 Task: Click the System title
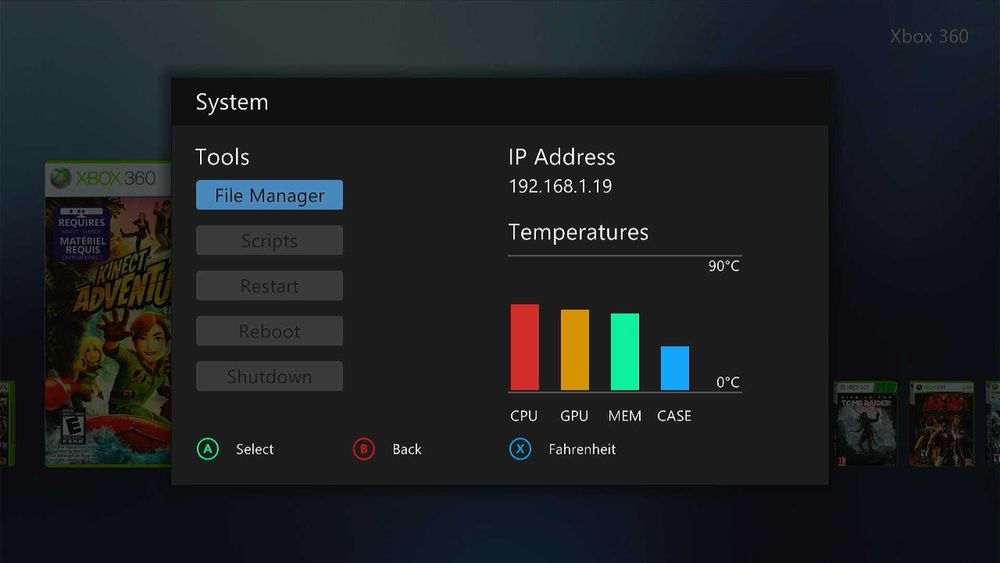(232, 102)
